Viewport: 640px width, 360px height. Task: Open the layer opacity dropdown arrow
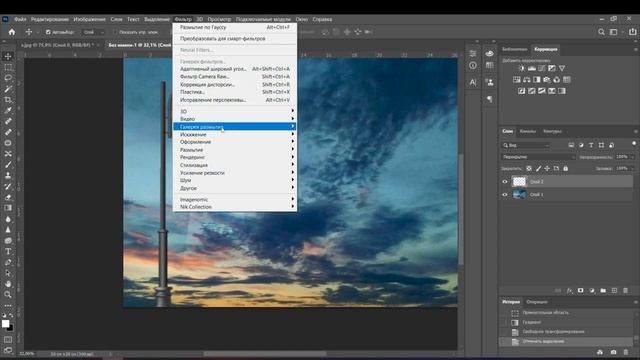click(632, 157)
